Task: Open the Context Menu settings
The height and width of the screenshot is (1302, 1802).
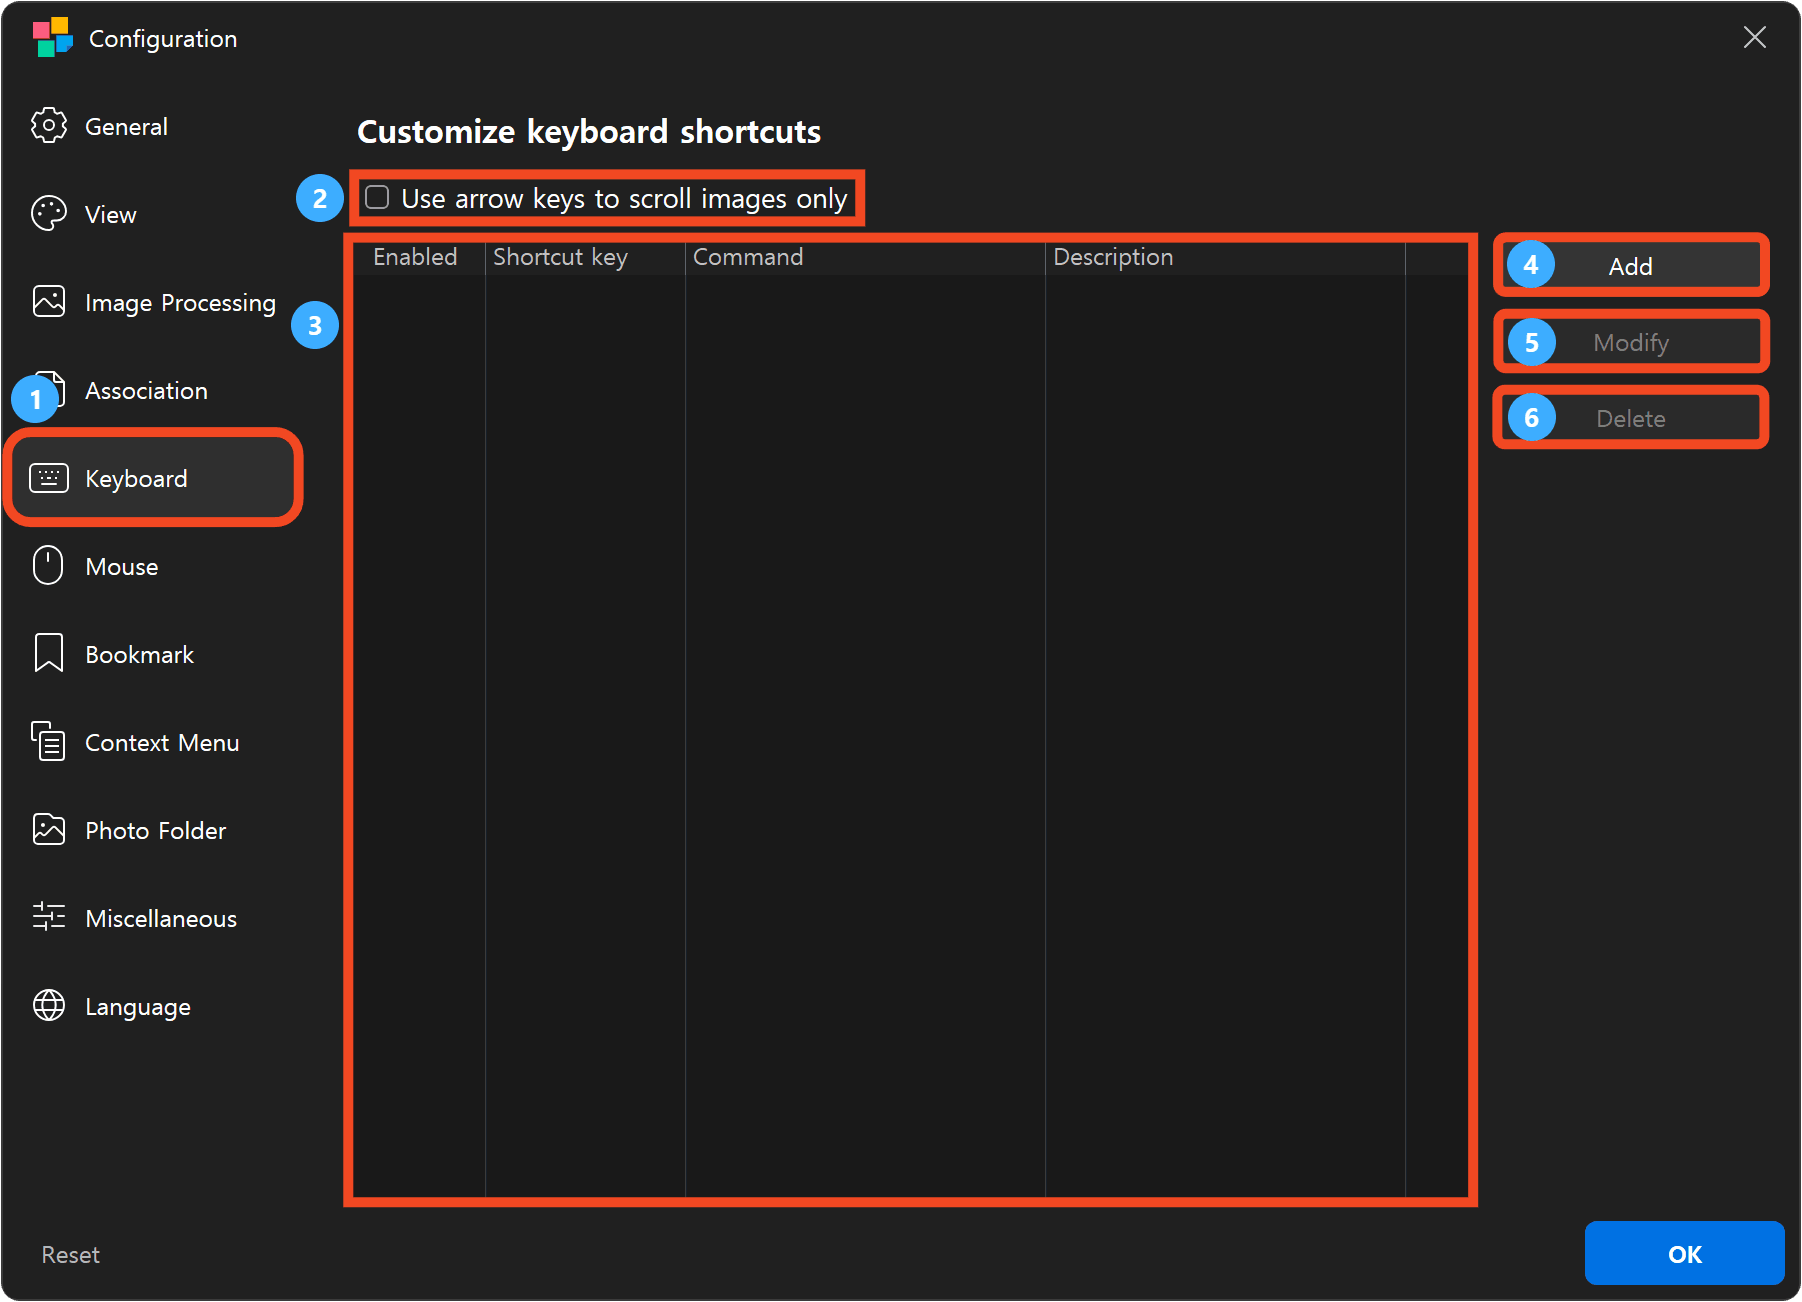Action: point(150,742)
